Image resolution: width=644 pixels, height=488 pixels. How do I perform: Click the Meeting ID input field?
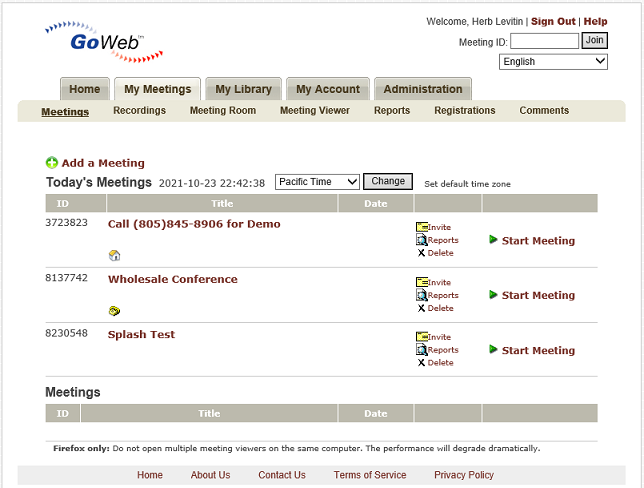click(544, 41)
